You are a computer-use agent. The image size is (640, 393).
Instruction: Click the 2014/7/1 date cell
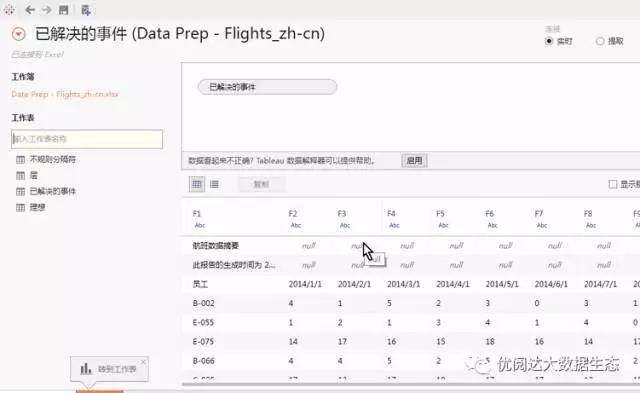(600, 284)
